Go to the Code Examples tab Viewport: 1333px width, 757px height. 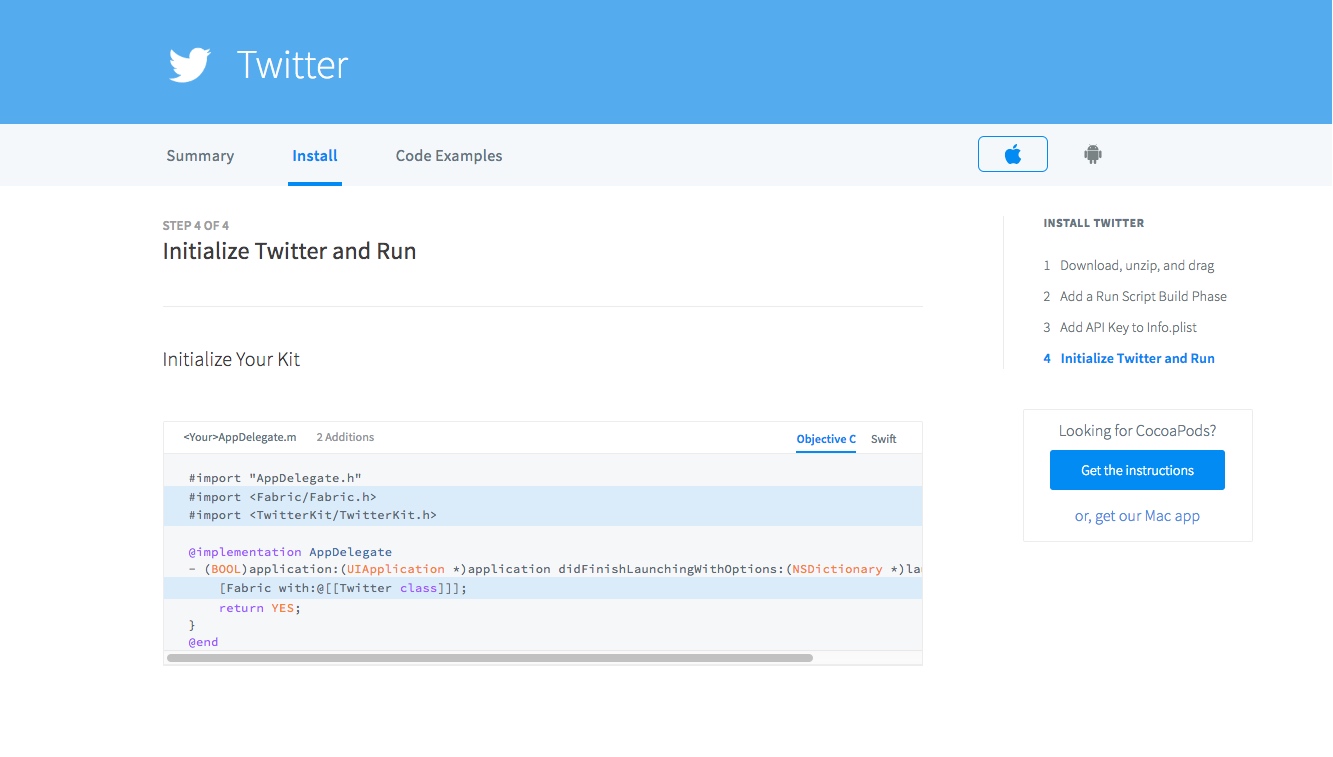click(449, 156)
